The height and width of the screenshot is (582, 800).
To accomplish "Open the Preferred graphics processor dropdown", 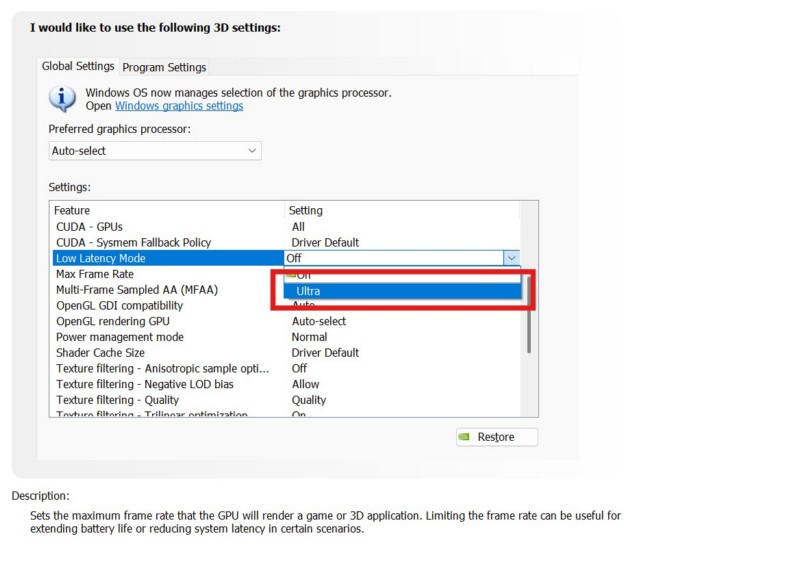I will (155, 151).
